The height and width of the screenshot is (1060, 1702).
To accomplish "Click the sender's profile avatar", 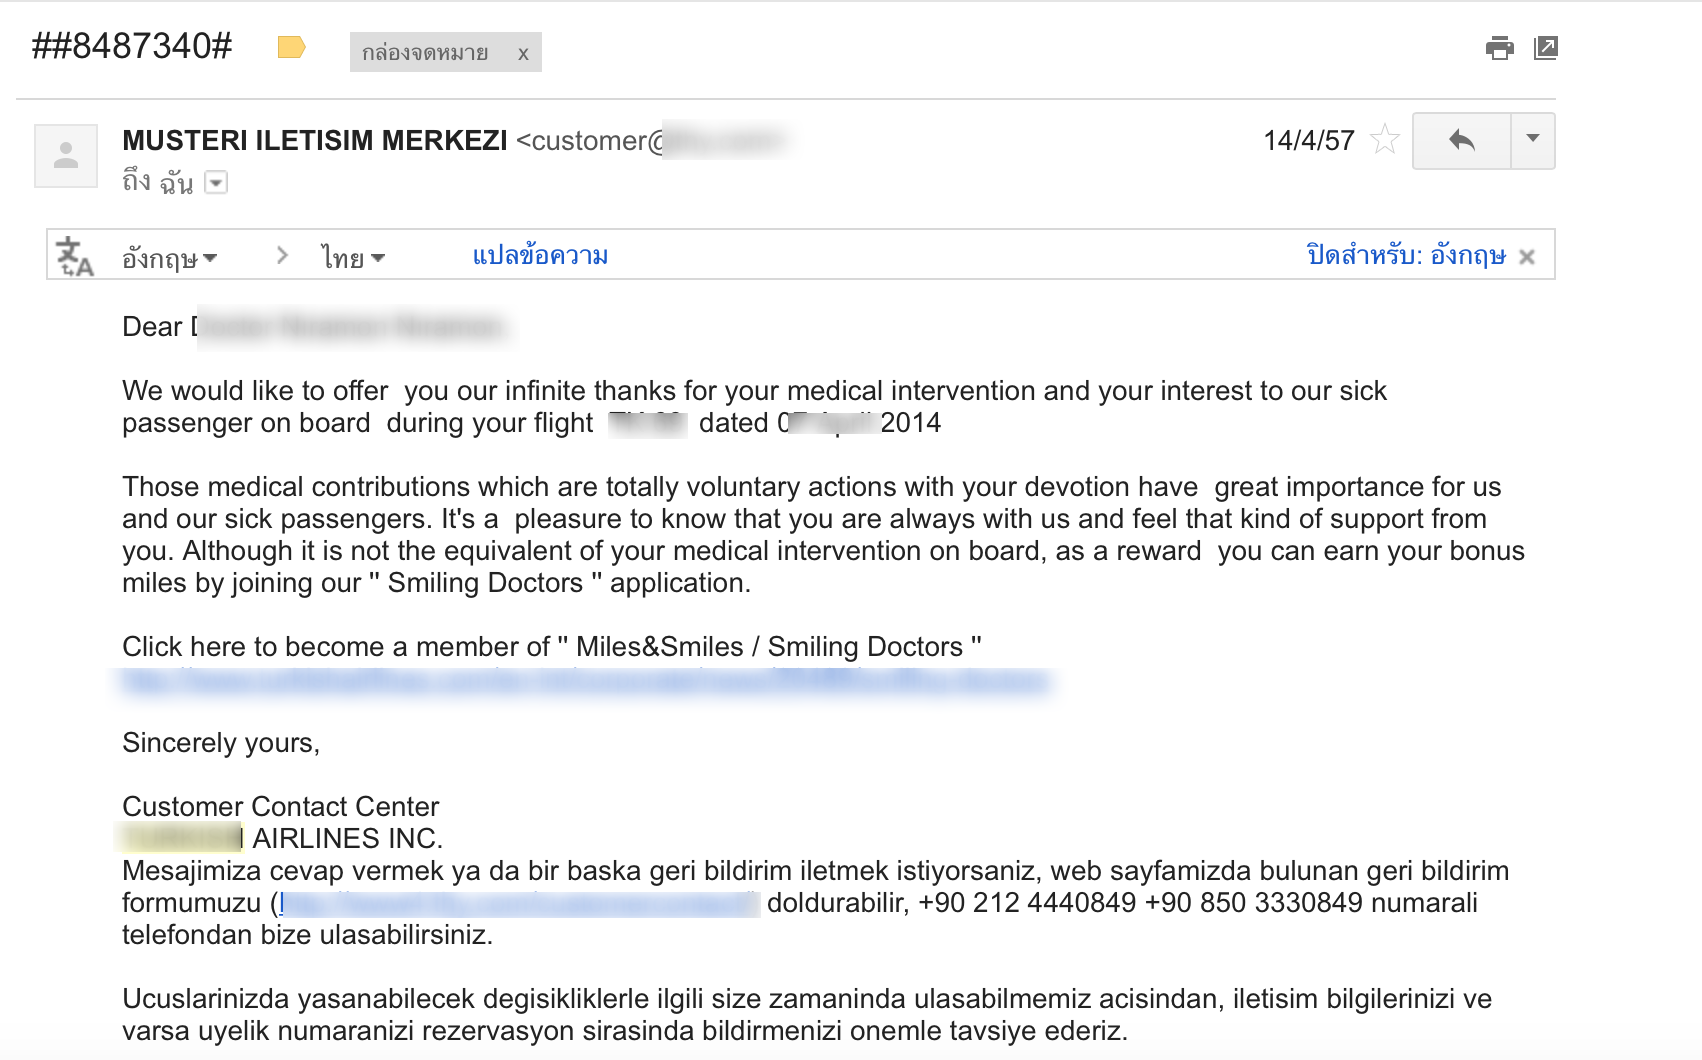I will 66,156.
